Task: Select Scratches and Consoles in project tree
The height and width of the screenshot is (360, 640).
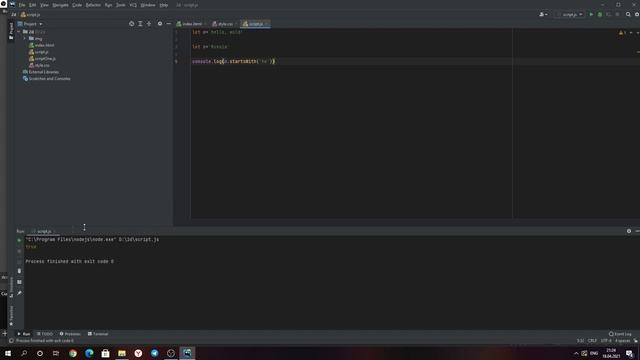Action: (x=49, y=78)
